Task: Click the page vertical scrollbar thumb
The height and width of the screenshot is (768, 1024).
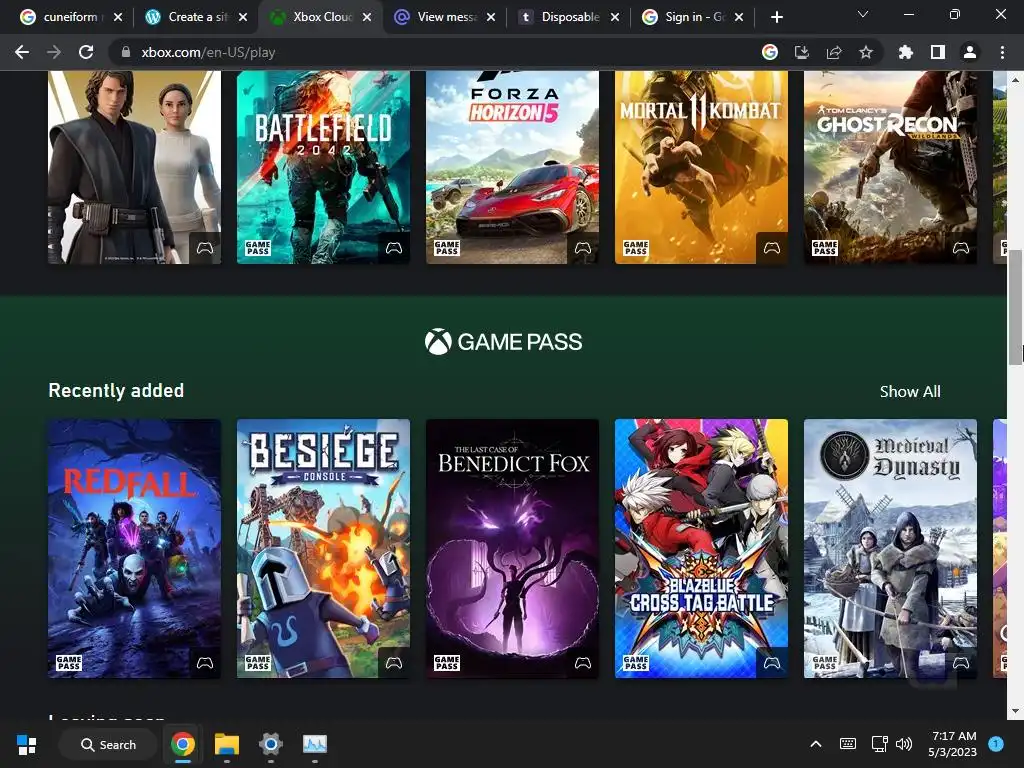Action: click(1016, 307)
